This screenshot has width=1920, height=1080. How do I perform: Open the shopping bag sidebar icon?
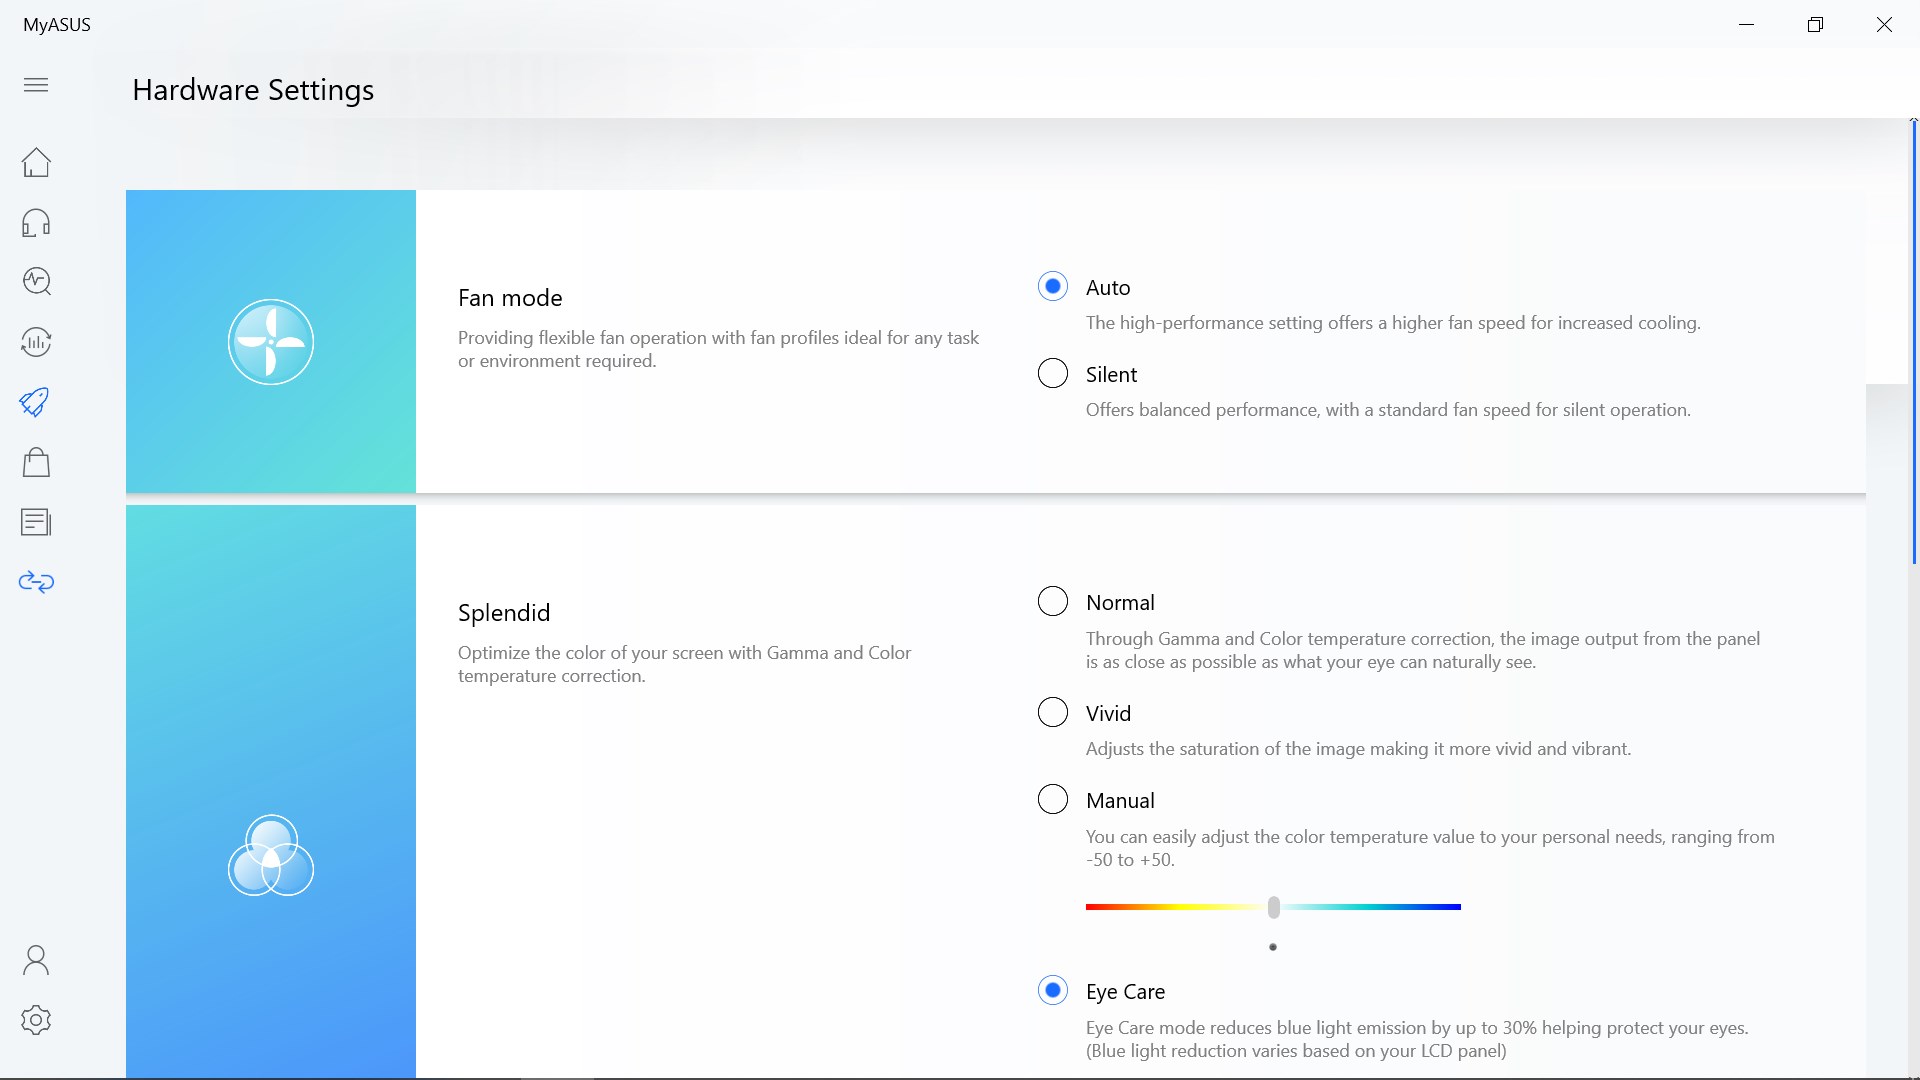point(36,462)
